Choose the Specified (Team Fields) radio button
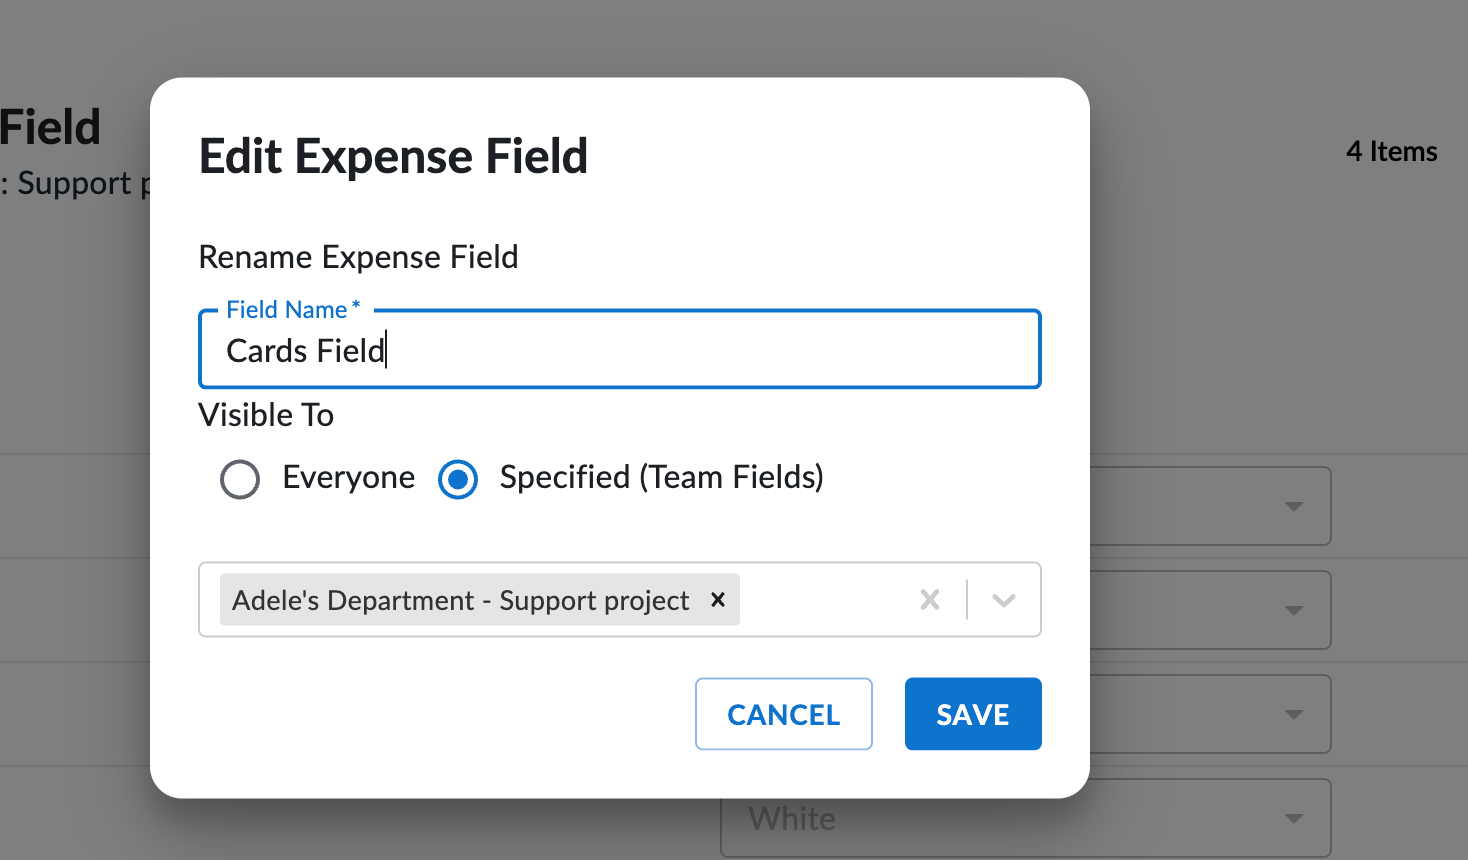This screenshot has width=1468, height=860. [458, 479]
